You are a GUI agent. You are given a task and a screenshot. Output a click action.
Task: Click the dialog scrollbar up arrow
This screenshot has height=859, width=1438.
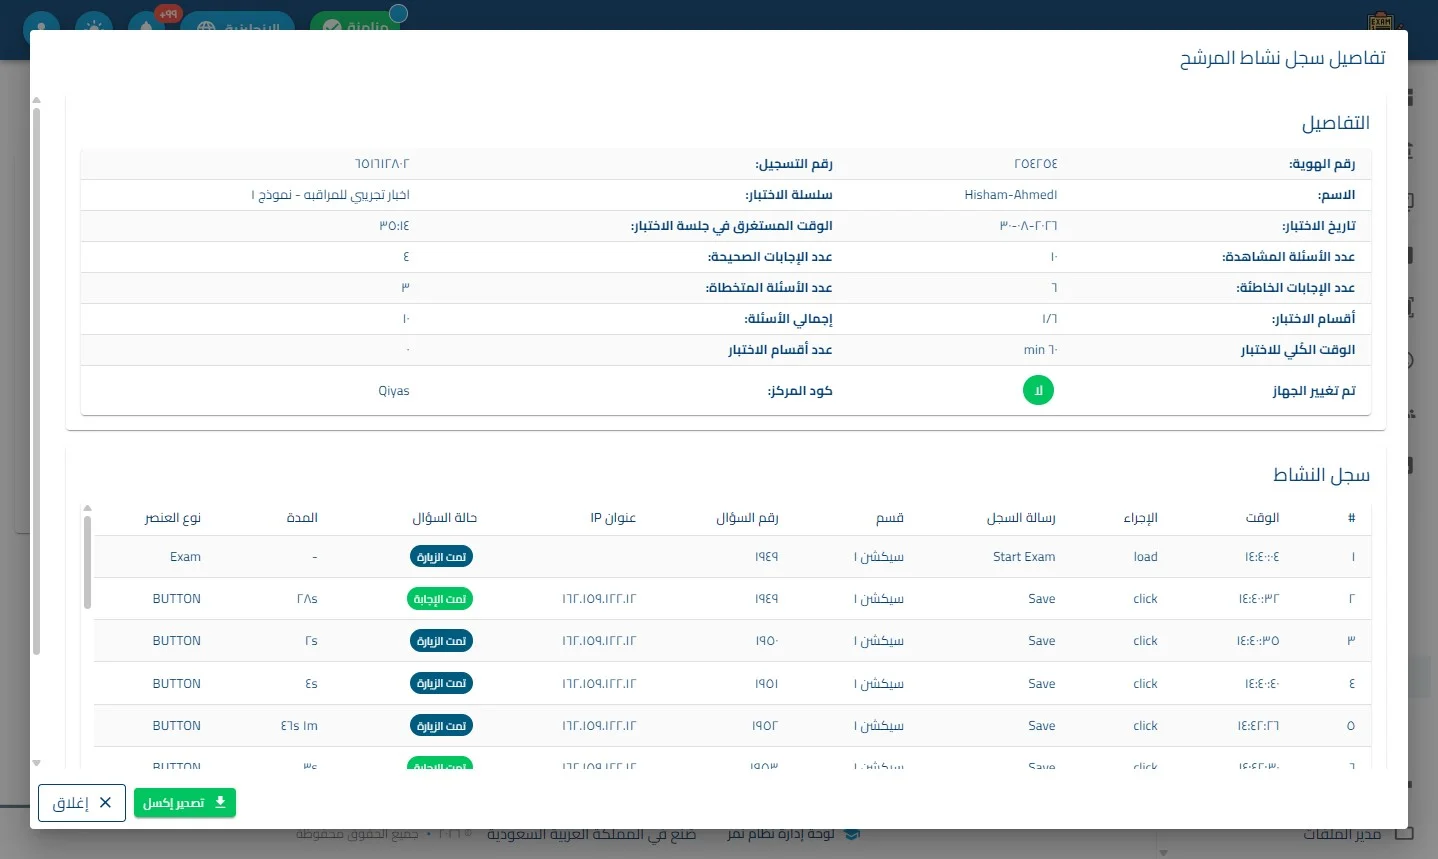[37, 100]
